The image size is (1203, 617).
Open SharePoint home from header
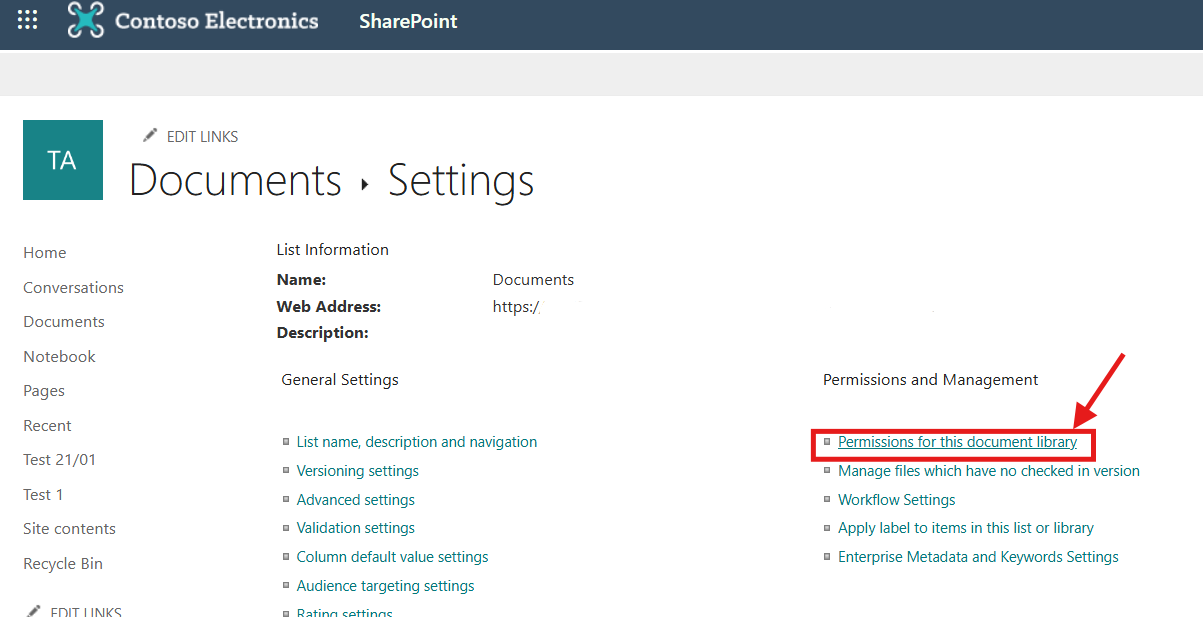(x=408, y=21)
